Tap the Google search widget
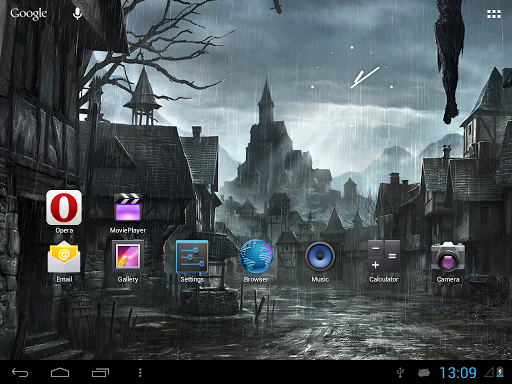The image size is (512, 384). (29, 14)
